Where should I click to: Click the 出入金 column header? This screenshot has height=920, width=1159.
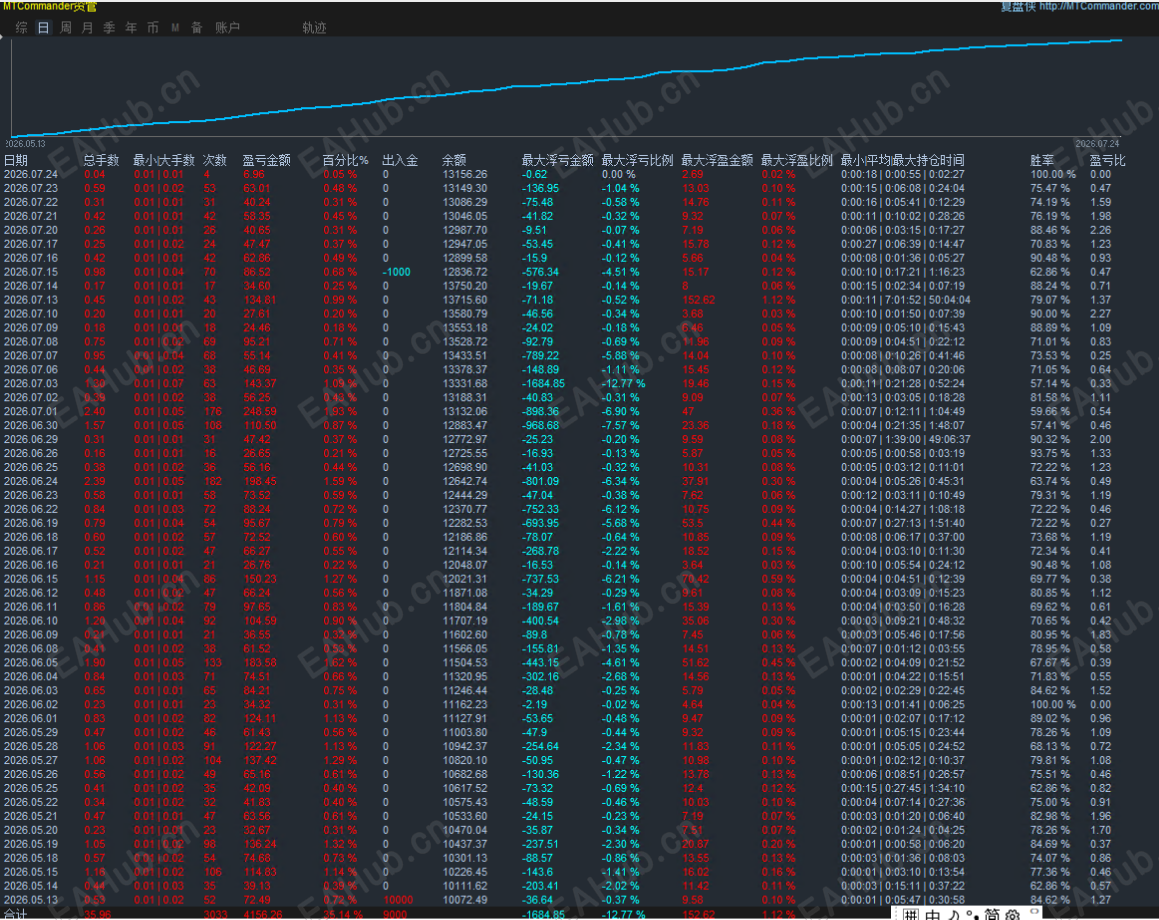pos(400,160)
